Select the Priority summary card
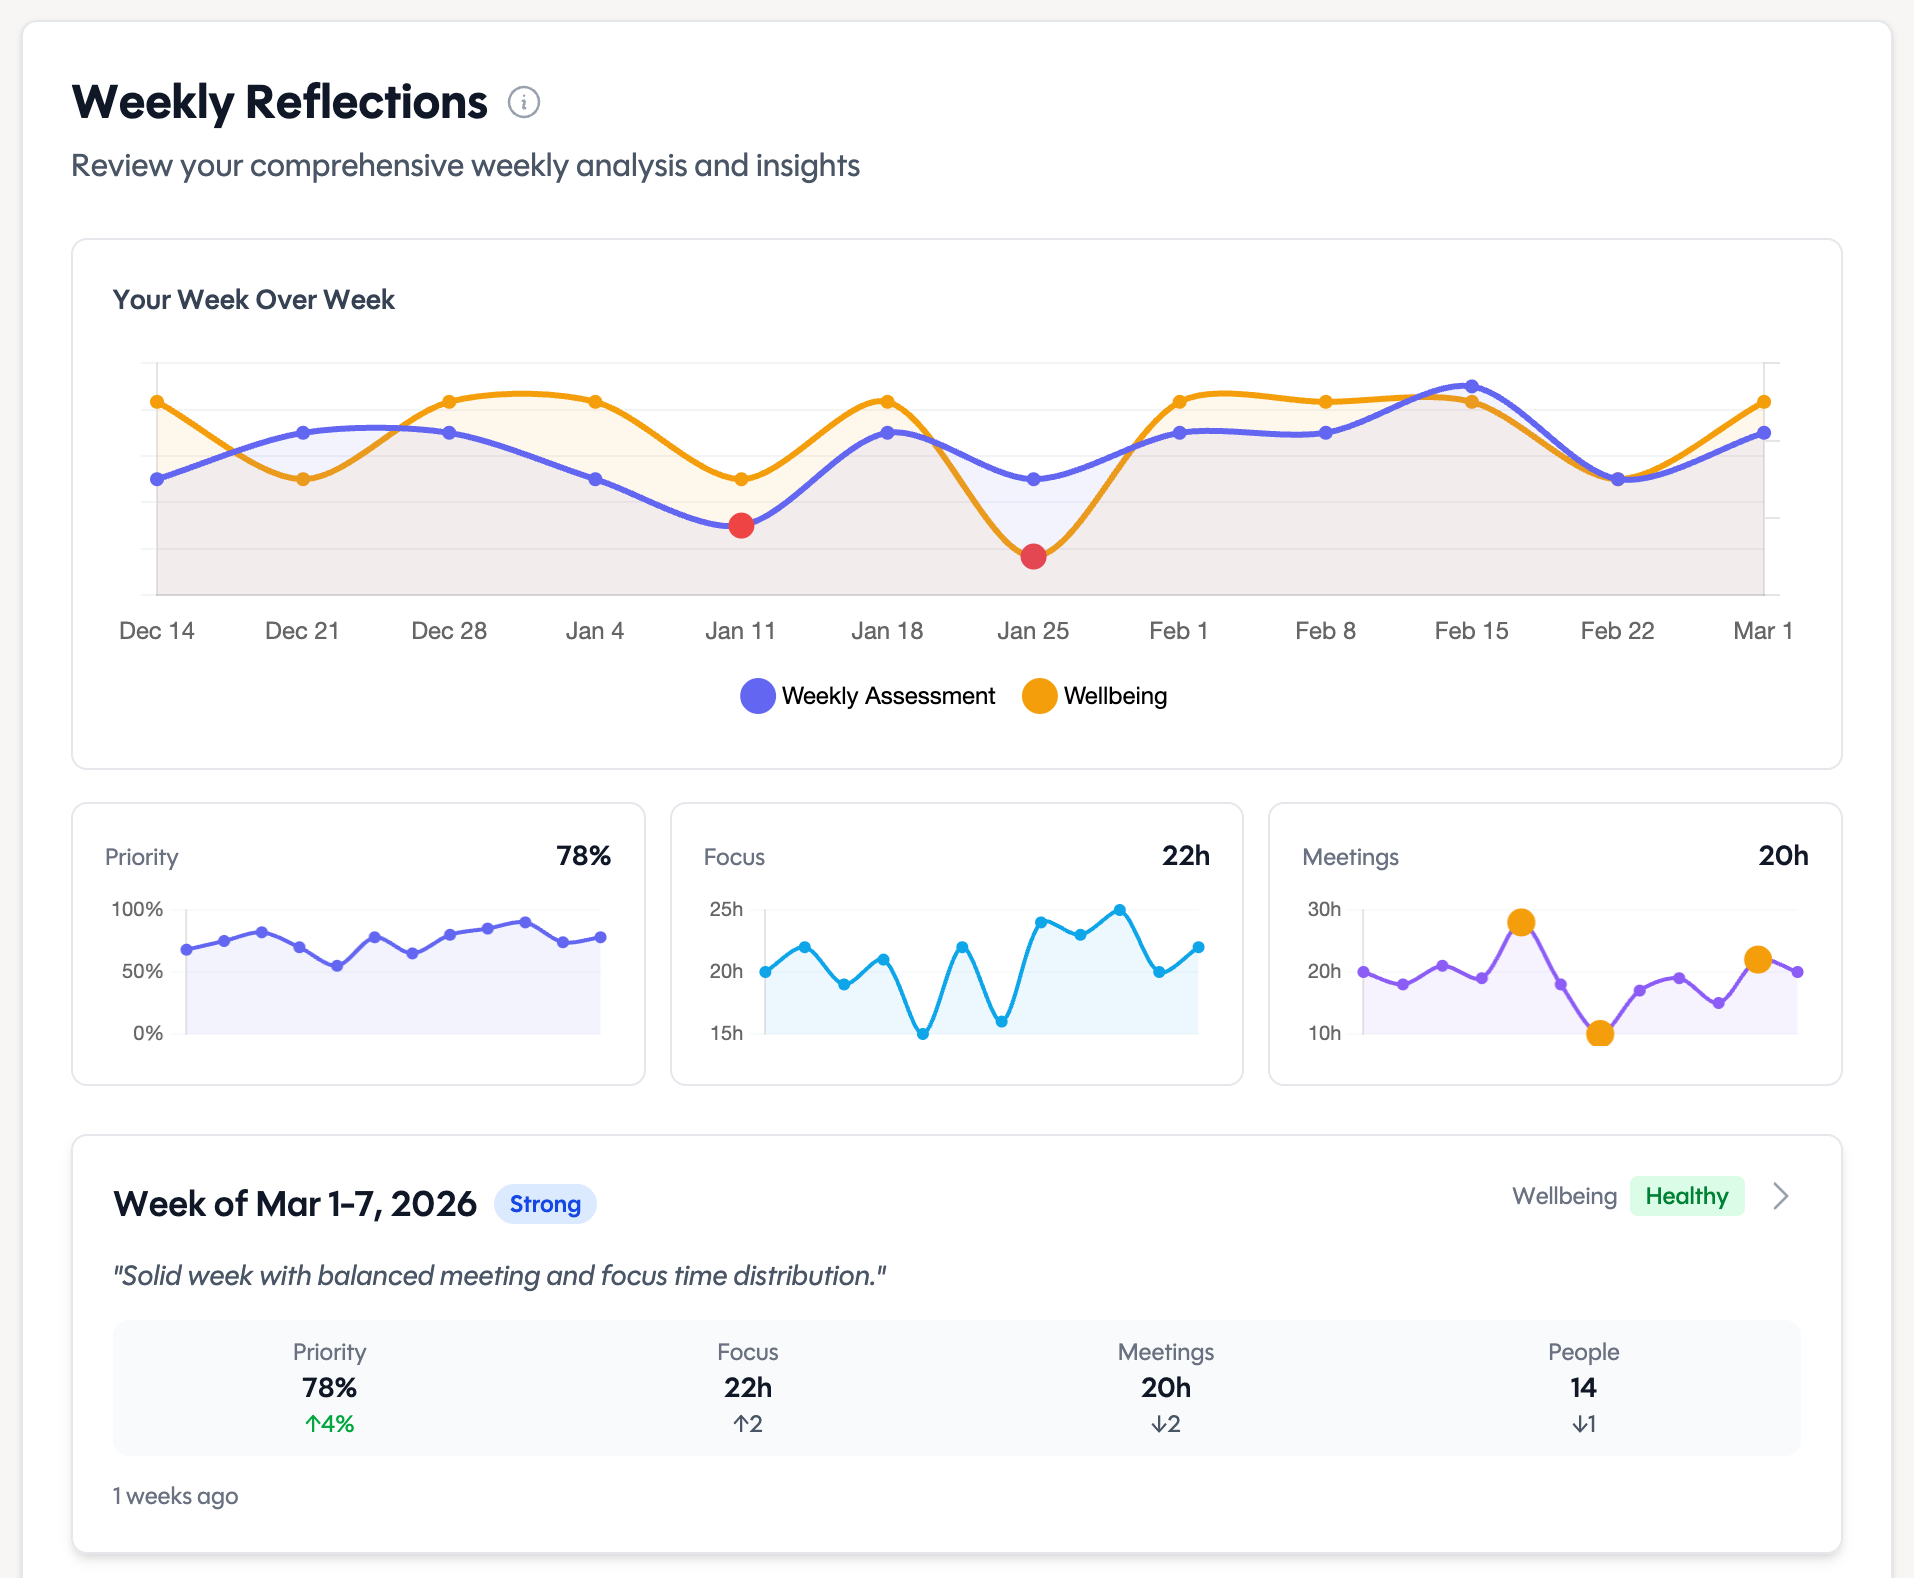The image size is (1914, 1578). tap(358, 943)
